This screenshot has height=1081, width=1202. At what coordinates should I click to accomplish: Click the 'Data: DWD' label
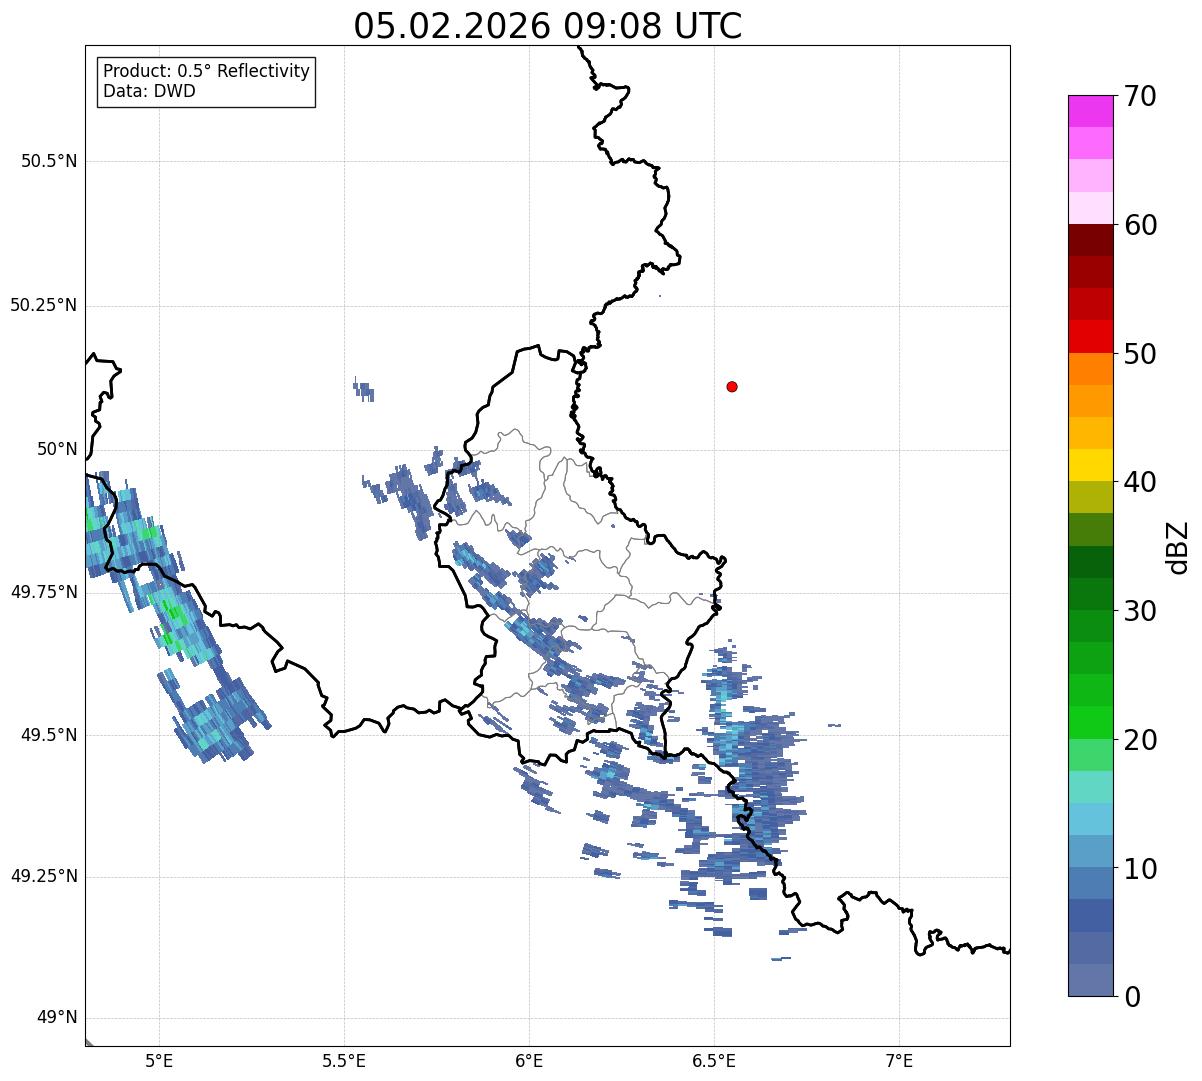149,91
